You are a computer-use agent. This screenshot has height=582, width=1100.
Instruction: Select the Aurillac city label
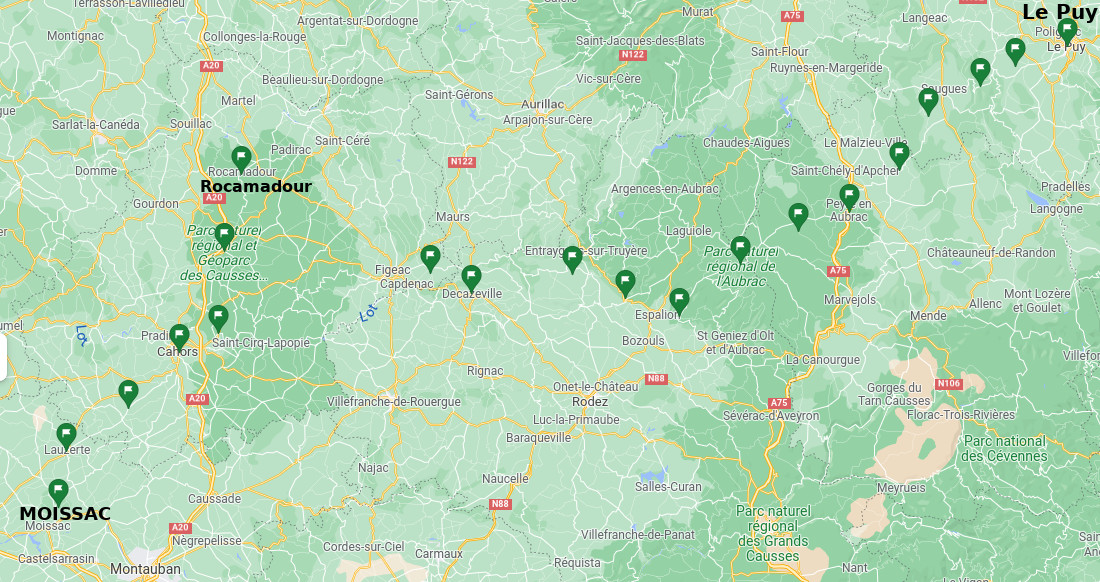[x=542, y=104]
